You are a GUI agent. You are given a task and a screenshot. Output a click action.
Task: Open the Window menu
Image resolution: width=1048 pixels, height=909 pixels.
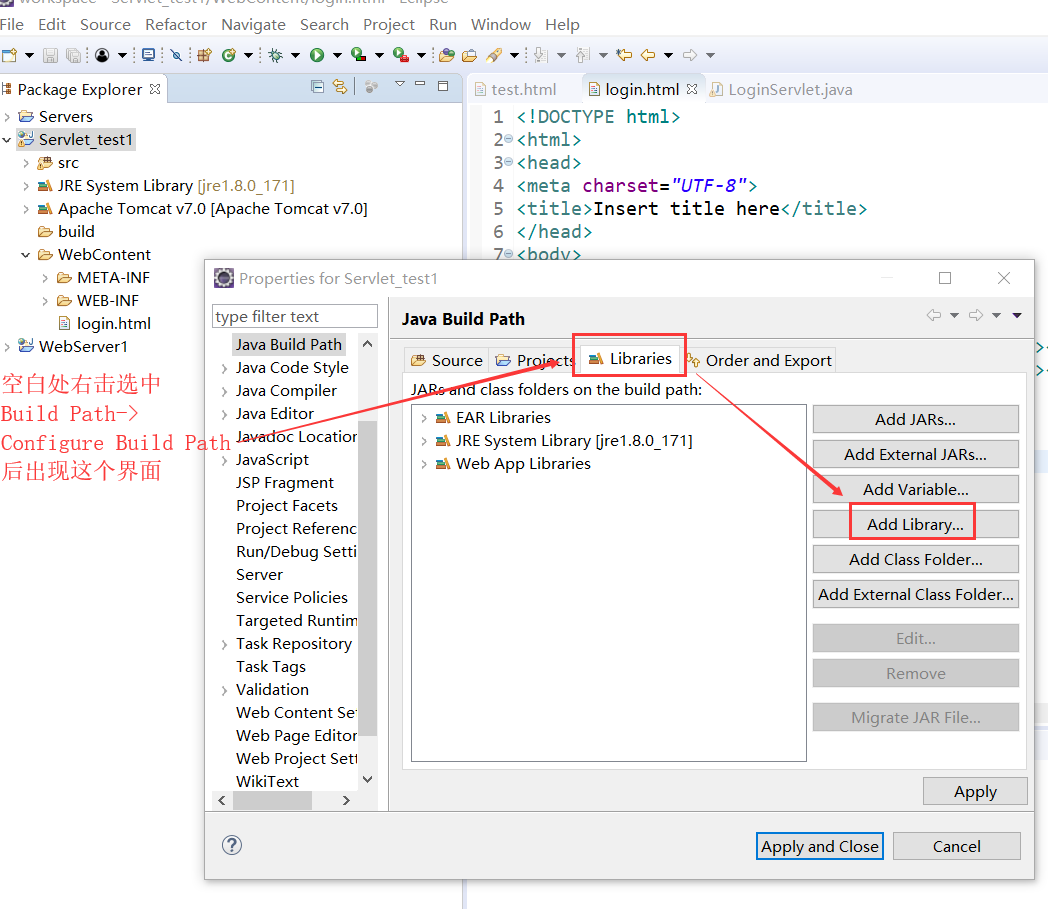(501, 25)
